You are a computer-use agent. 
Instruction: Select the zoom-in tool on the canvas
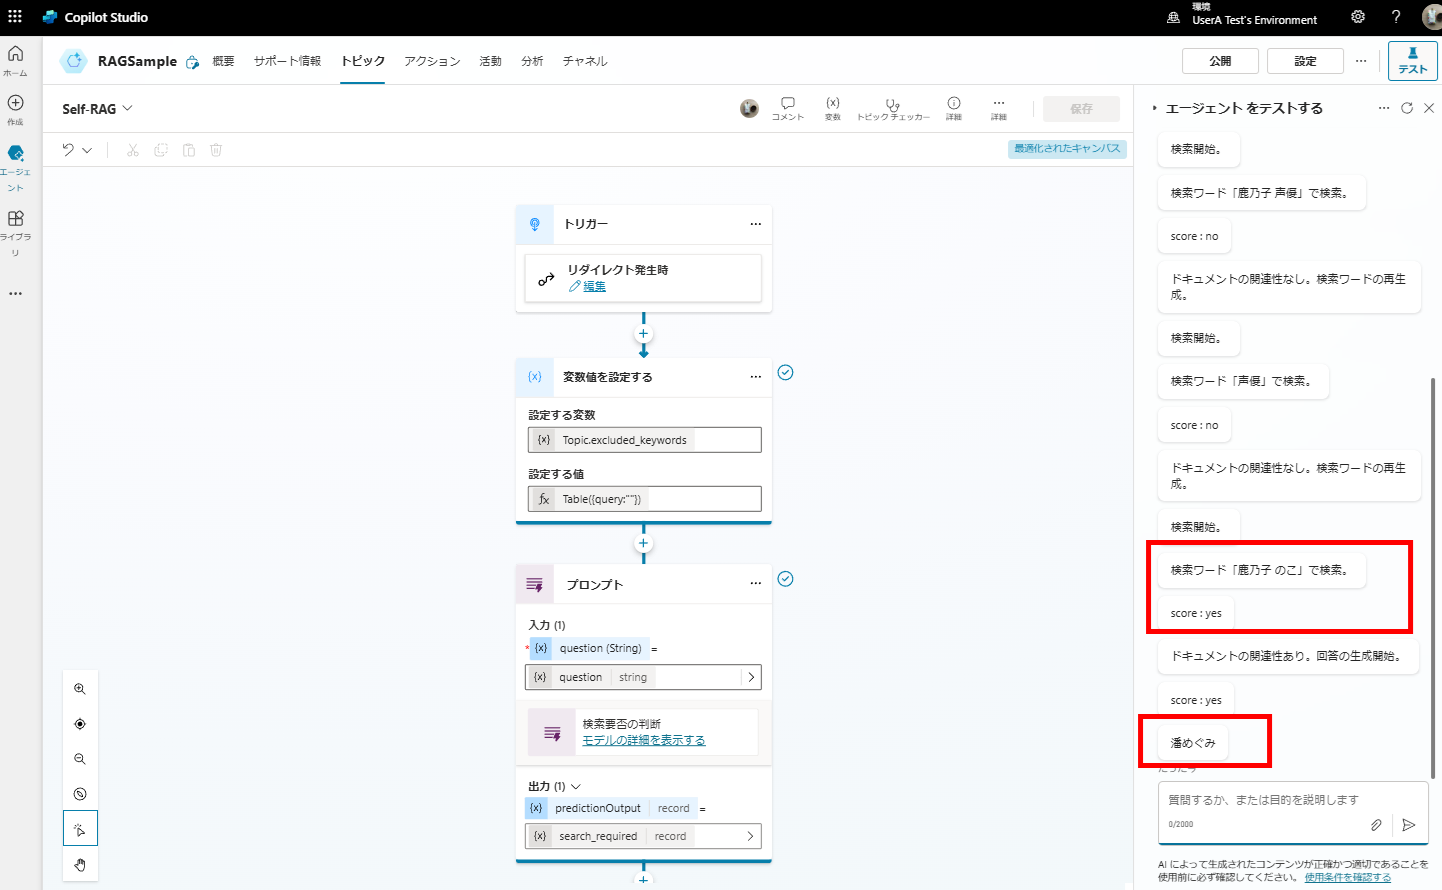pyautogui.click(x=80, y=688)
